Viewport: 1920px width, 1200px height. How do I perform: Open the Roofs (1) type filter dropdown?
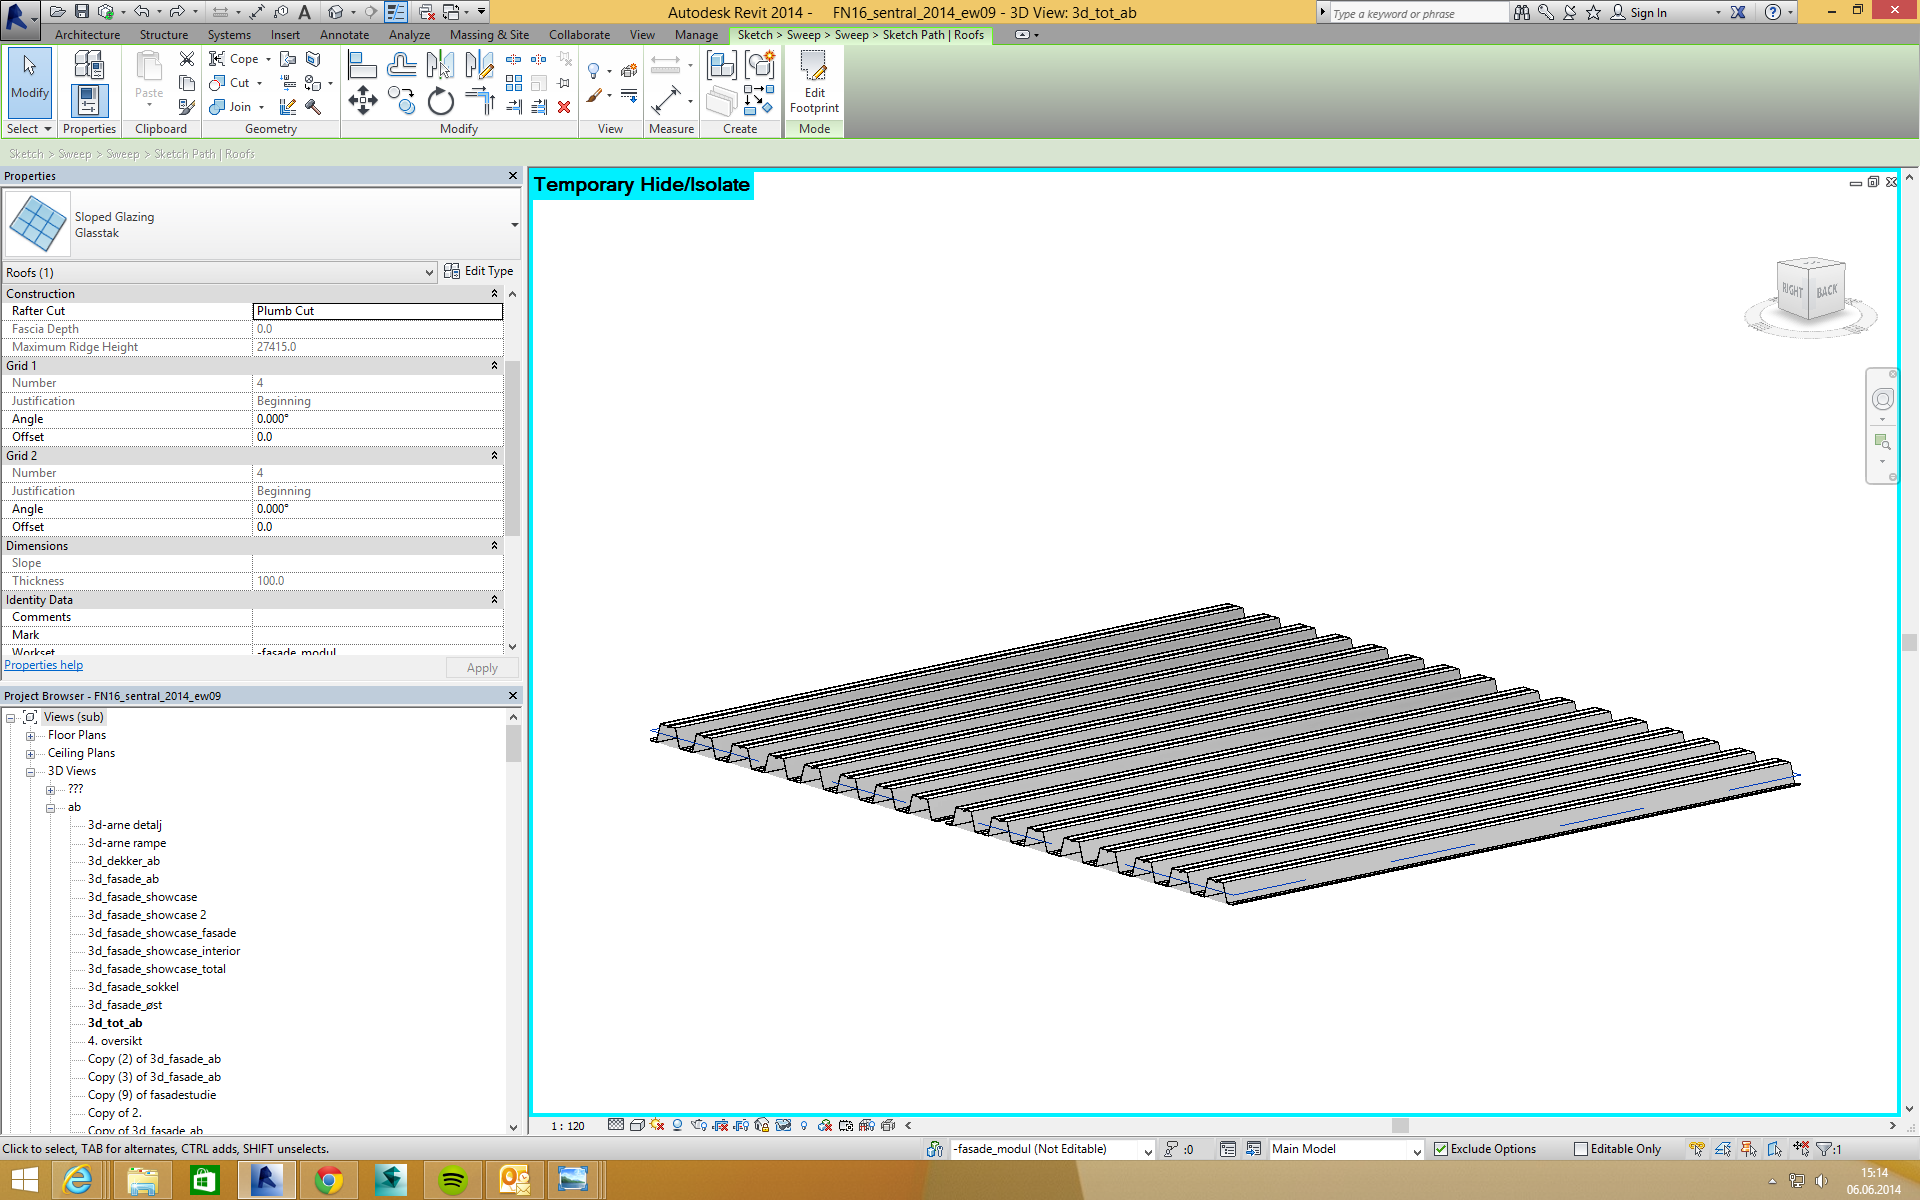(x=429, y=272)
